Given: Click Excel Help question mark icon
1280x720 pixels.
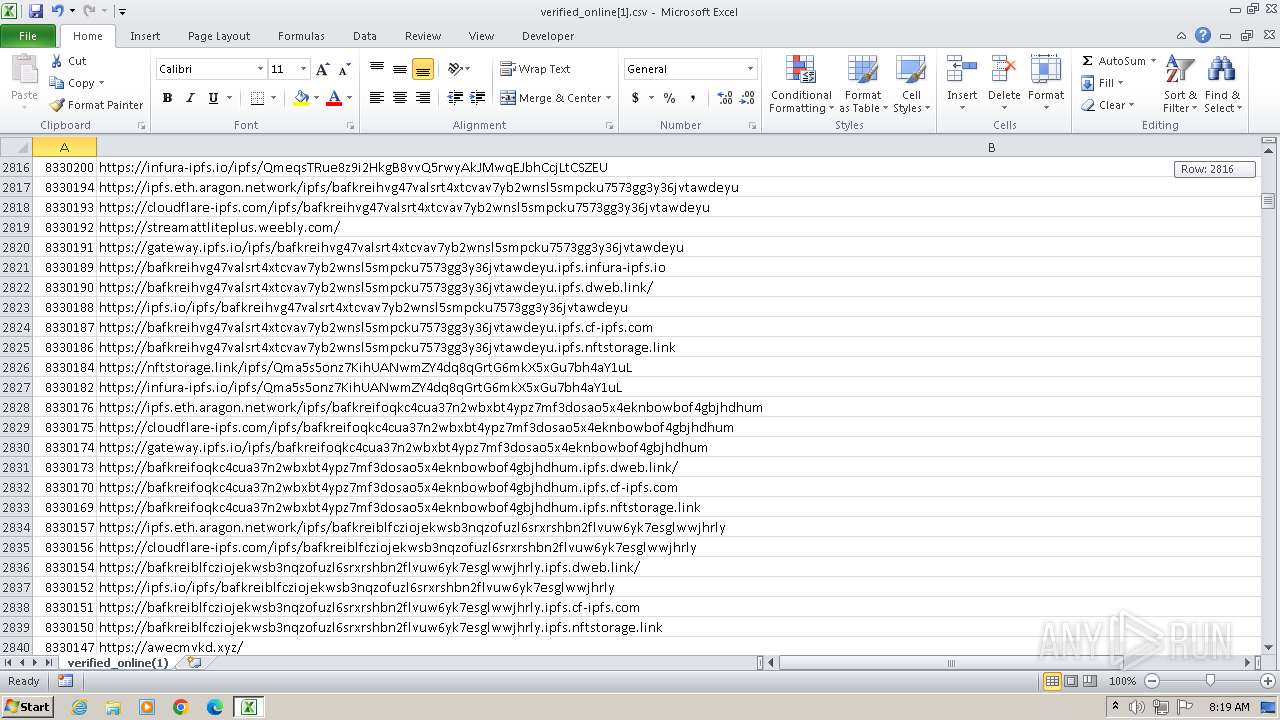Looking at the screenshot, I should click(x=1203, y=36).
